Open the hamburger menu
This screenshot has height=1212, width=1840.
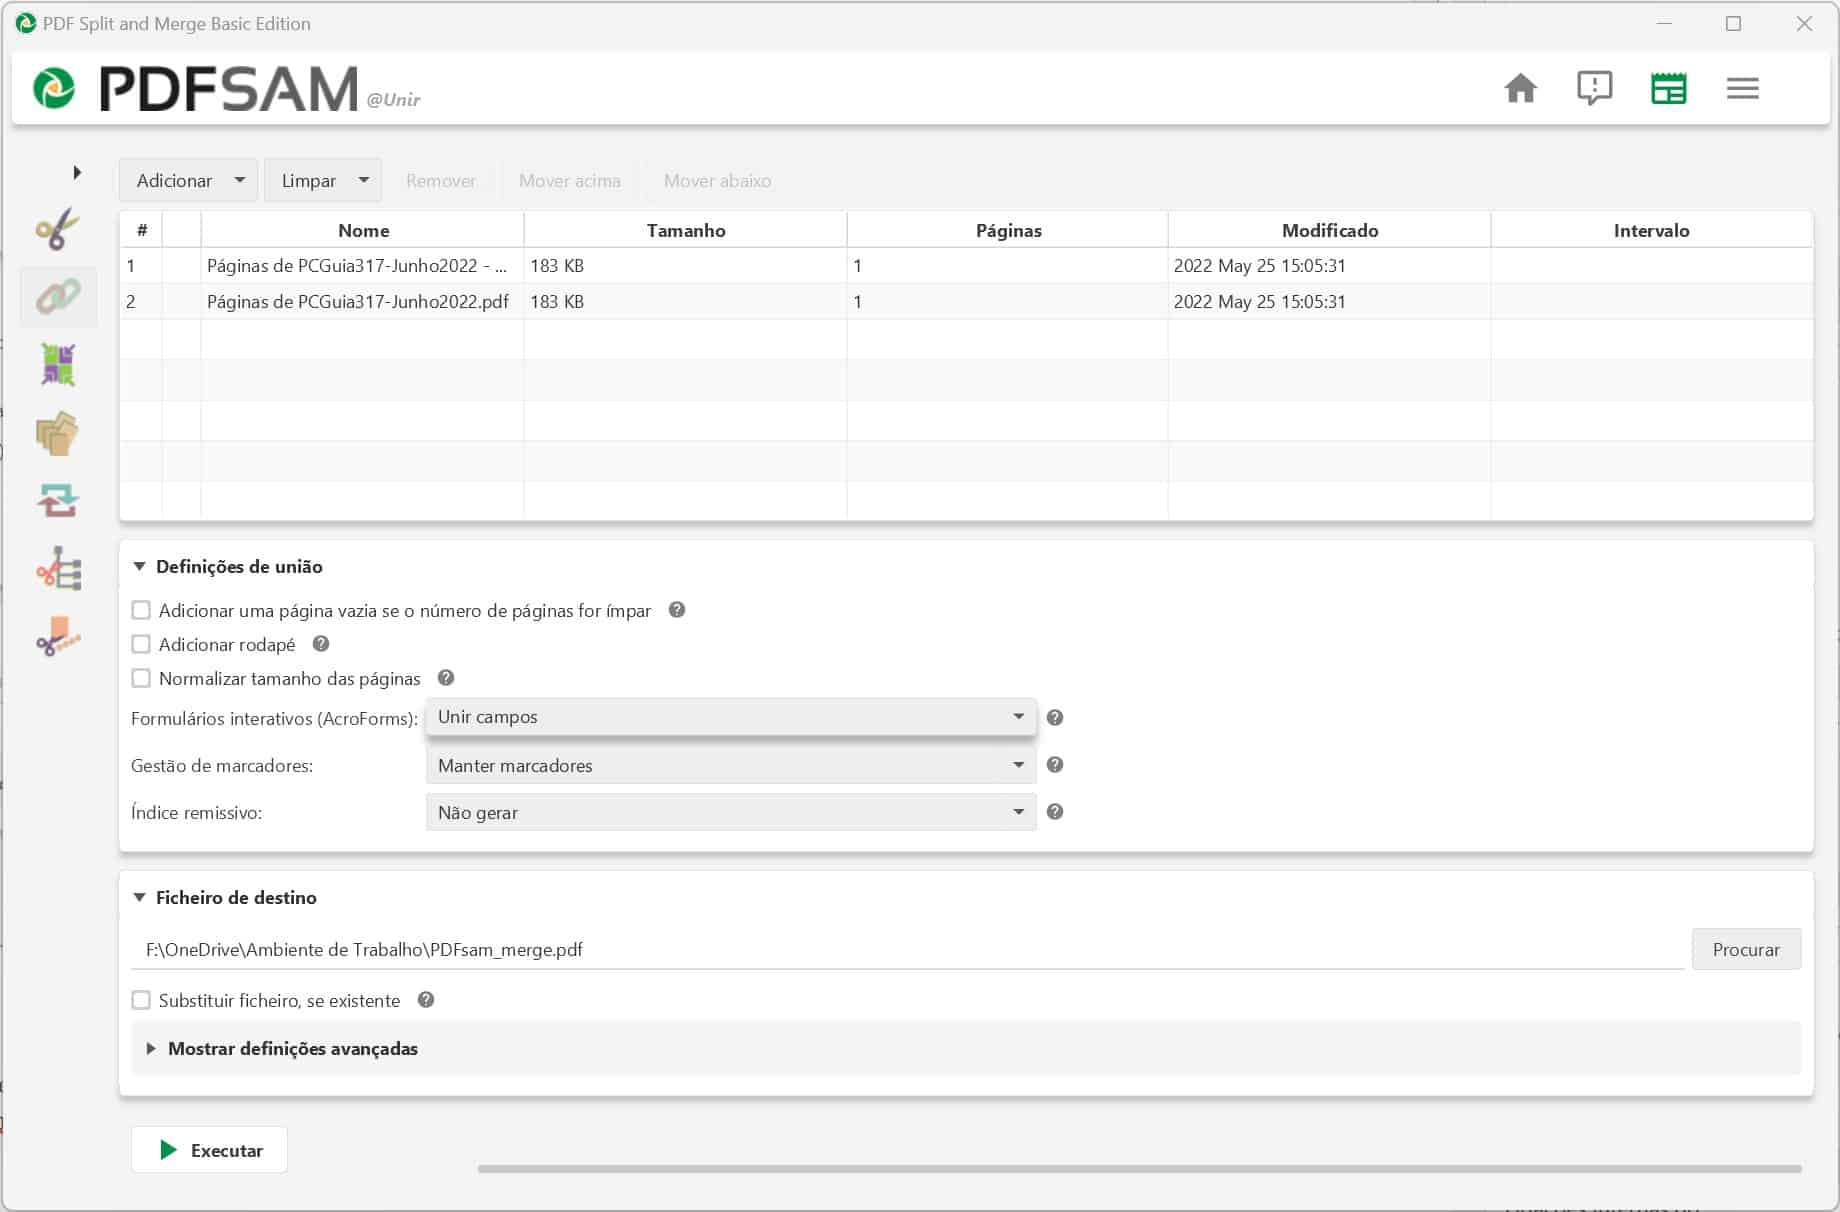pos(1742,88)
